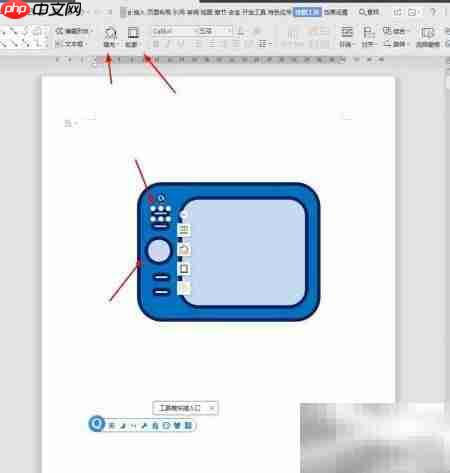Viewport: 450px width, 473px height.
Task: Select the light circle on the tablet drawing
Action: point(159,250)
